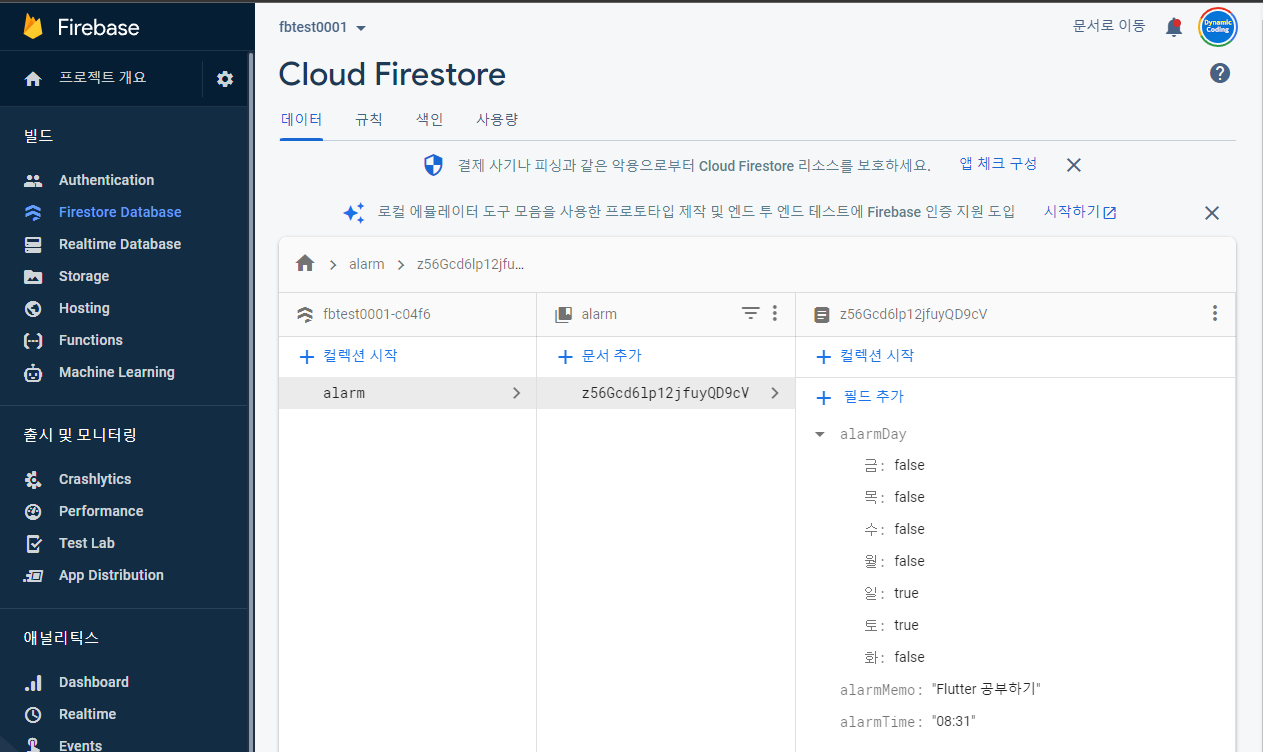Screen dimensions: 1263x752
Task: Click the analytics Realtime clock icon
Action: pyautogui.click(x=33, y=714)
